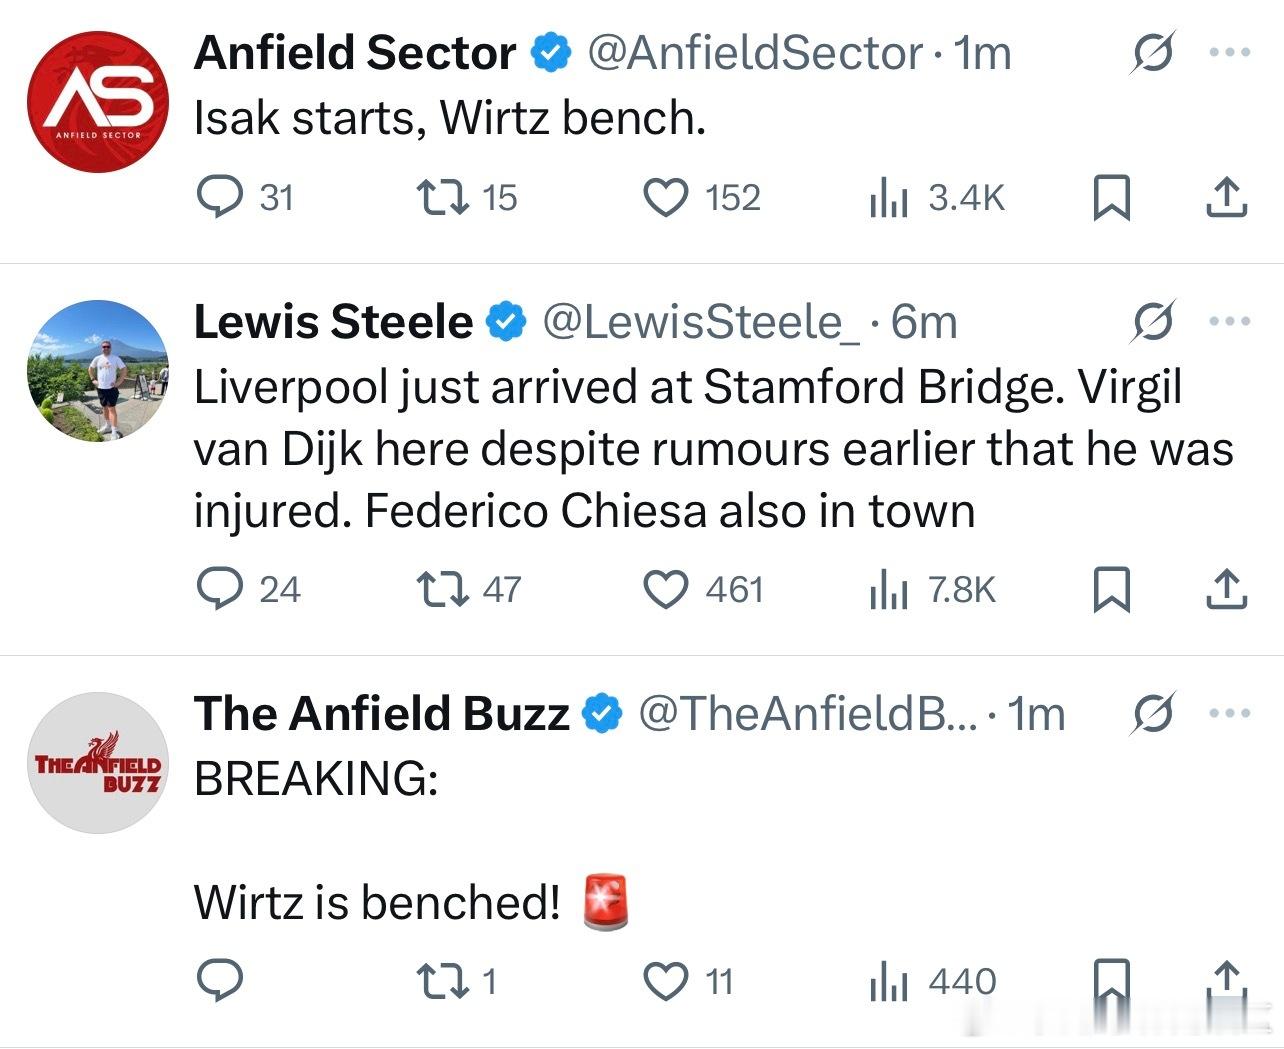Retweet the Anfield Sector post
This screenshot has width=1284, height=1049.
pos(443,197)
